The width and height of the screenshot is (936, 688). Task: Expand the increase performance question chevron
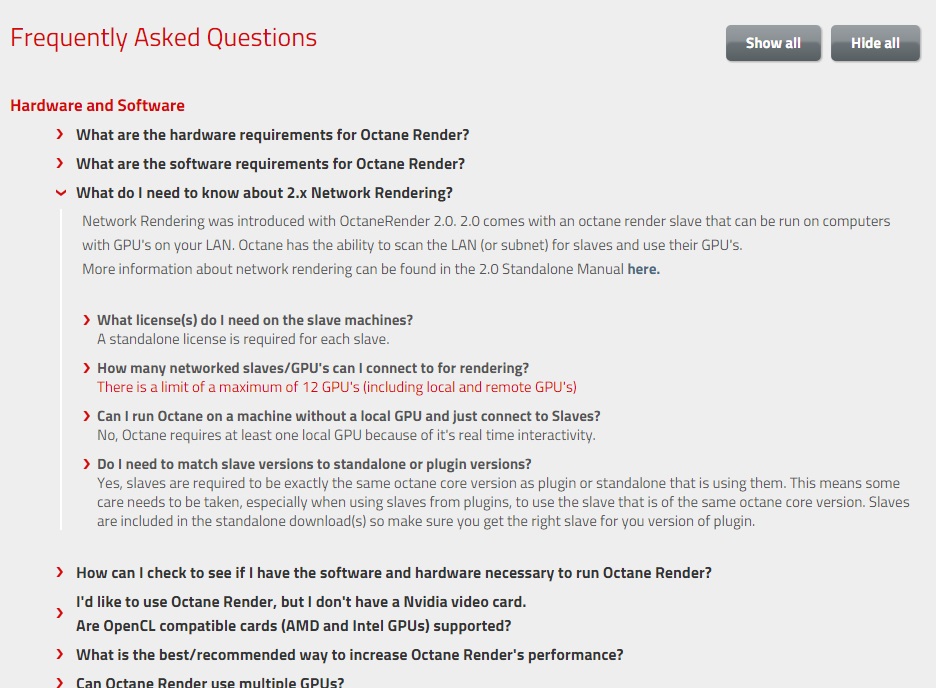tap(61, 654)
